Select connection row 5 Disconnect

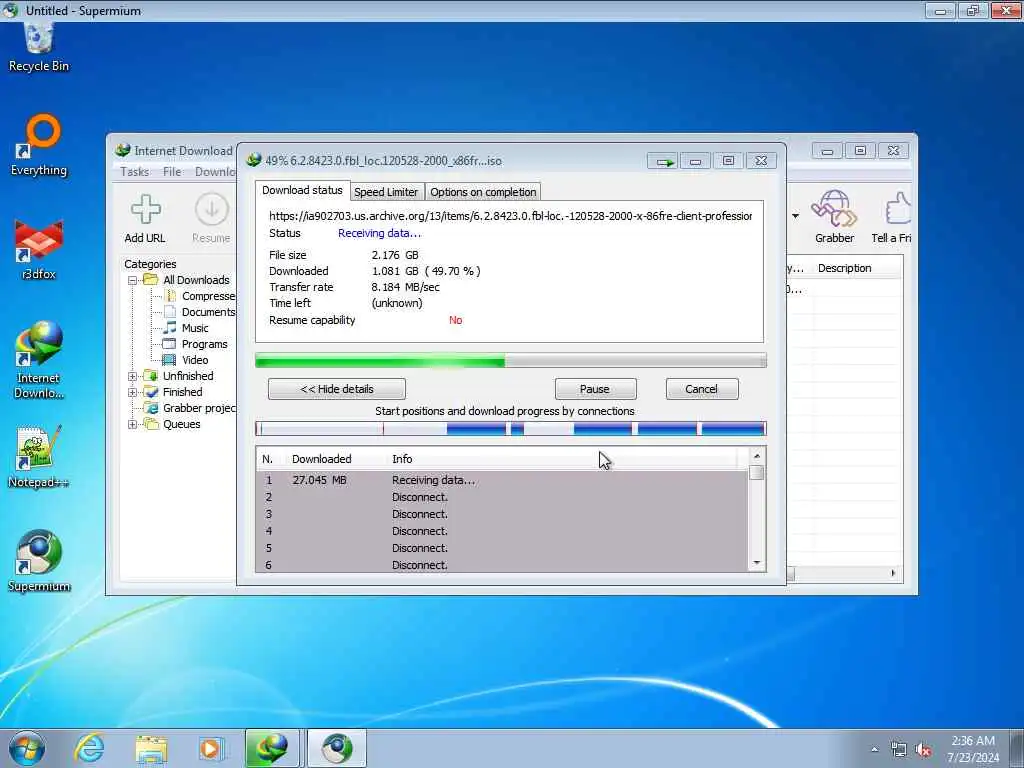tap(502, 549)
